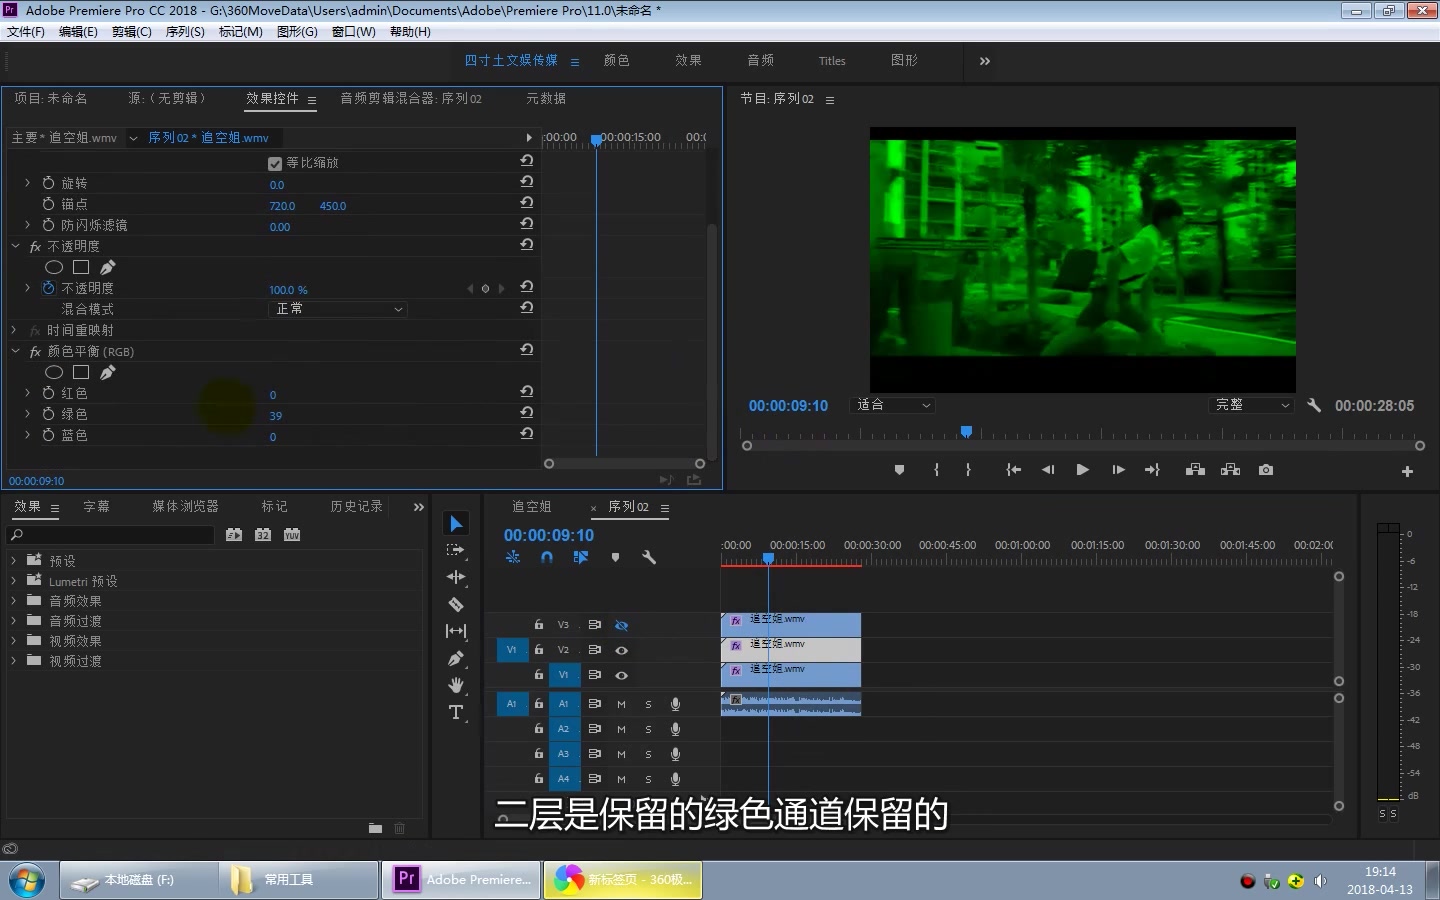Enable voice-over record on A3
The image size is (1440, 900).
(675, 754)
